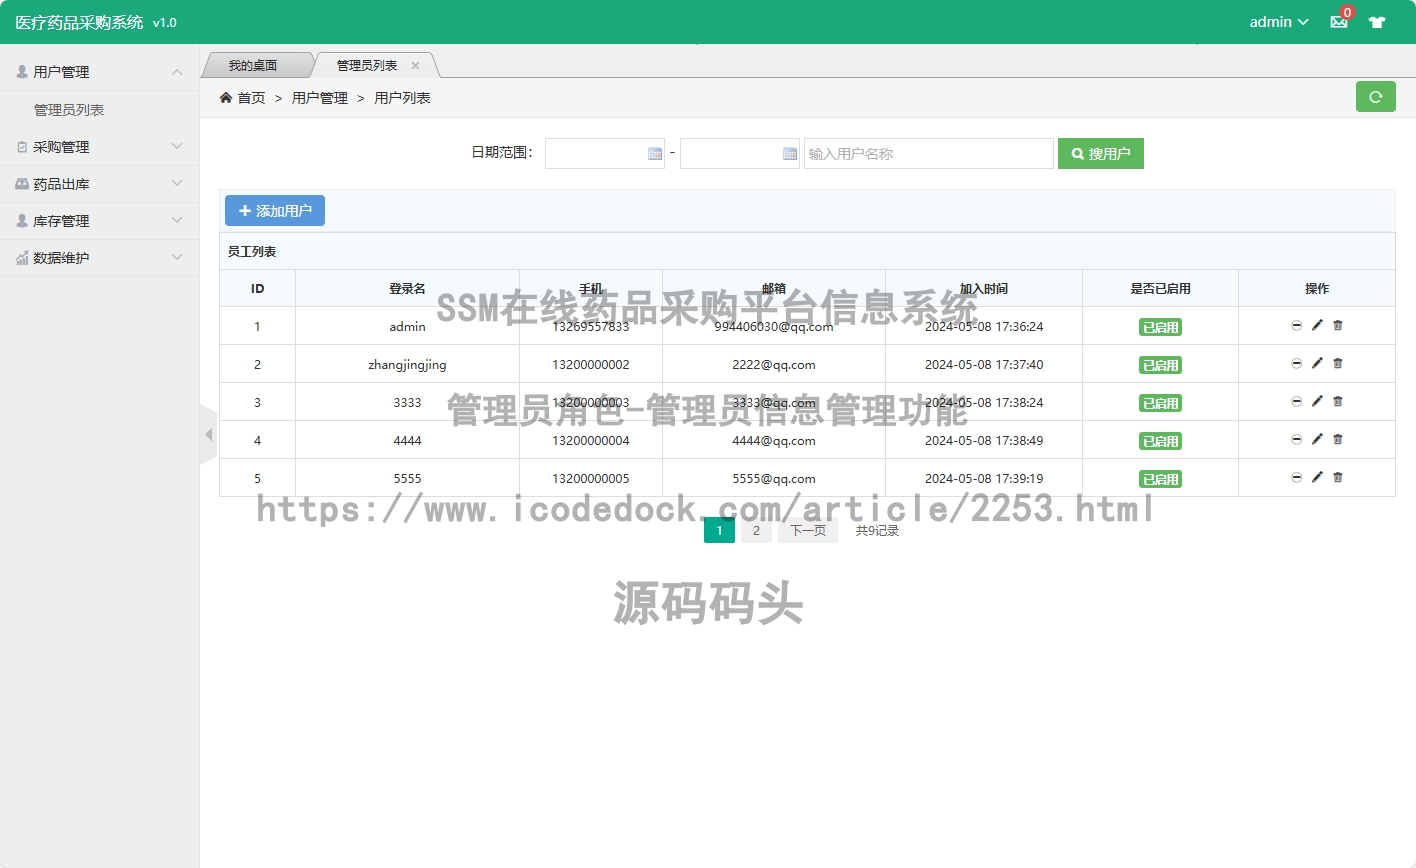Edit user 4444 with the pencil icon
This screenshot has height=868, width=1416.
[1317, 439]
